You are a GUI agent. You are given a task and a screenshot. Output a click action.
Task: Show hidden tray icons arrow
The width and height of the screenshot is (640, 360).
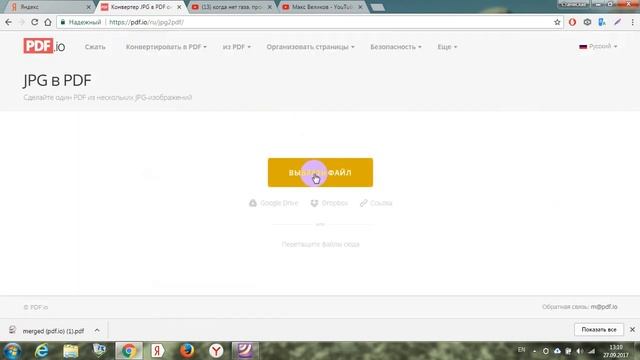[x=534, y=351]
